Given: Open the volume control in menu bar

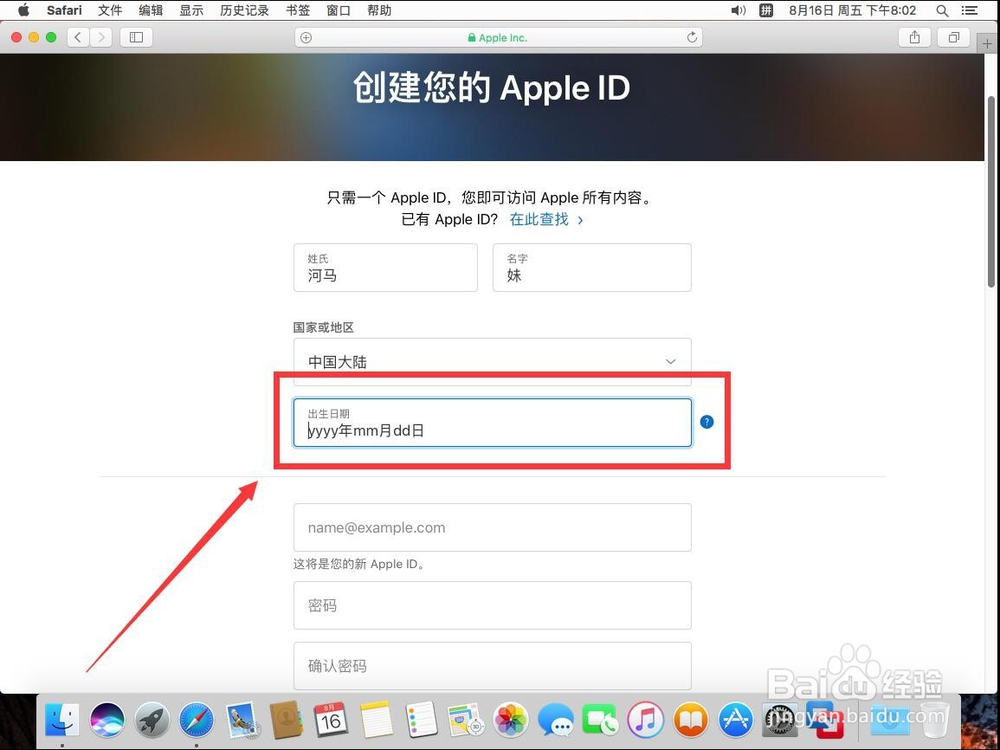Looking at the screenshot, I should pyautogui.click(x=738, y=10).
